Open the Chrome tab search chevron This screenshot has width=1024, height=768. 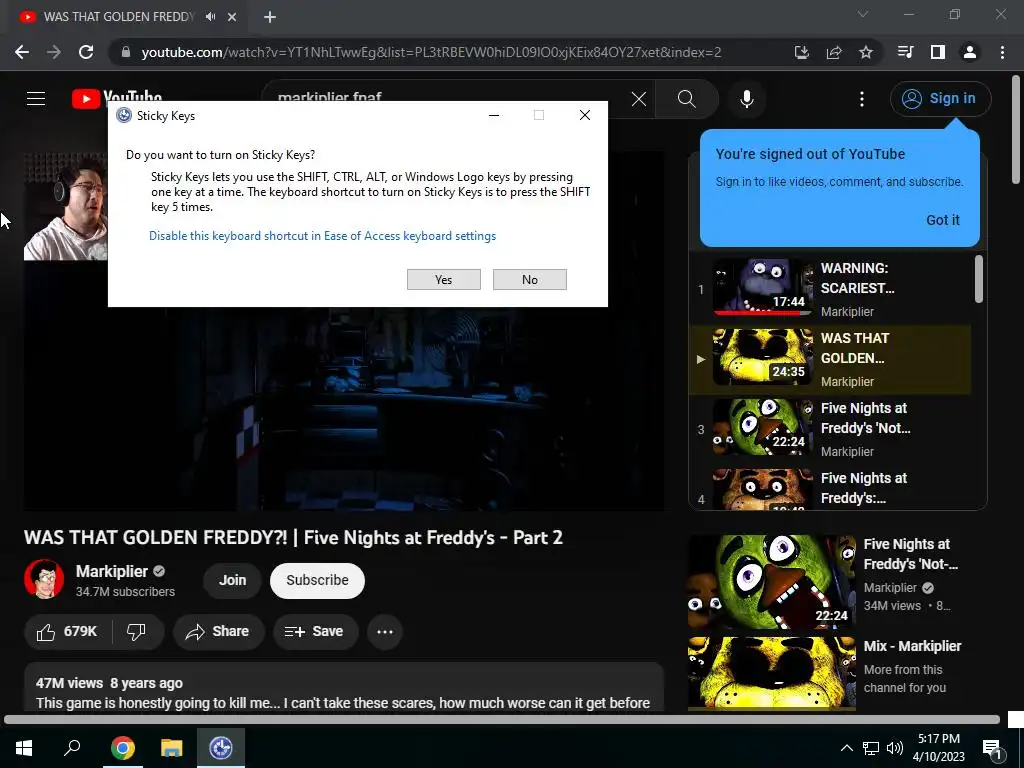point(863,14)
